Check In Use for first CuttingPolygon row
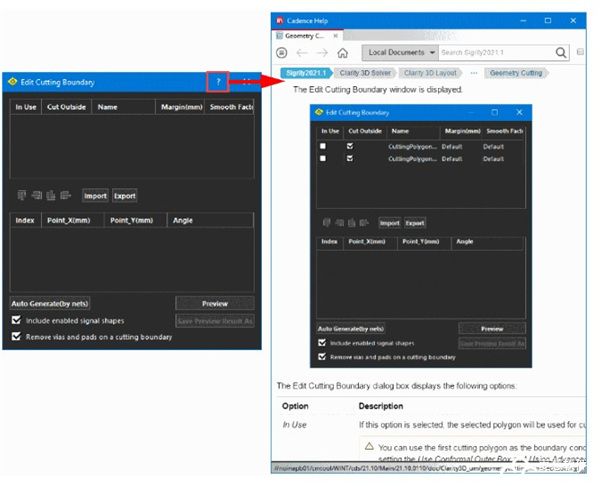This screenshot has width=600, height=486. 323,147
